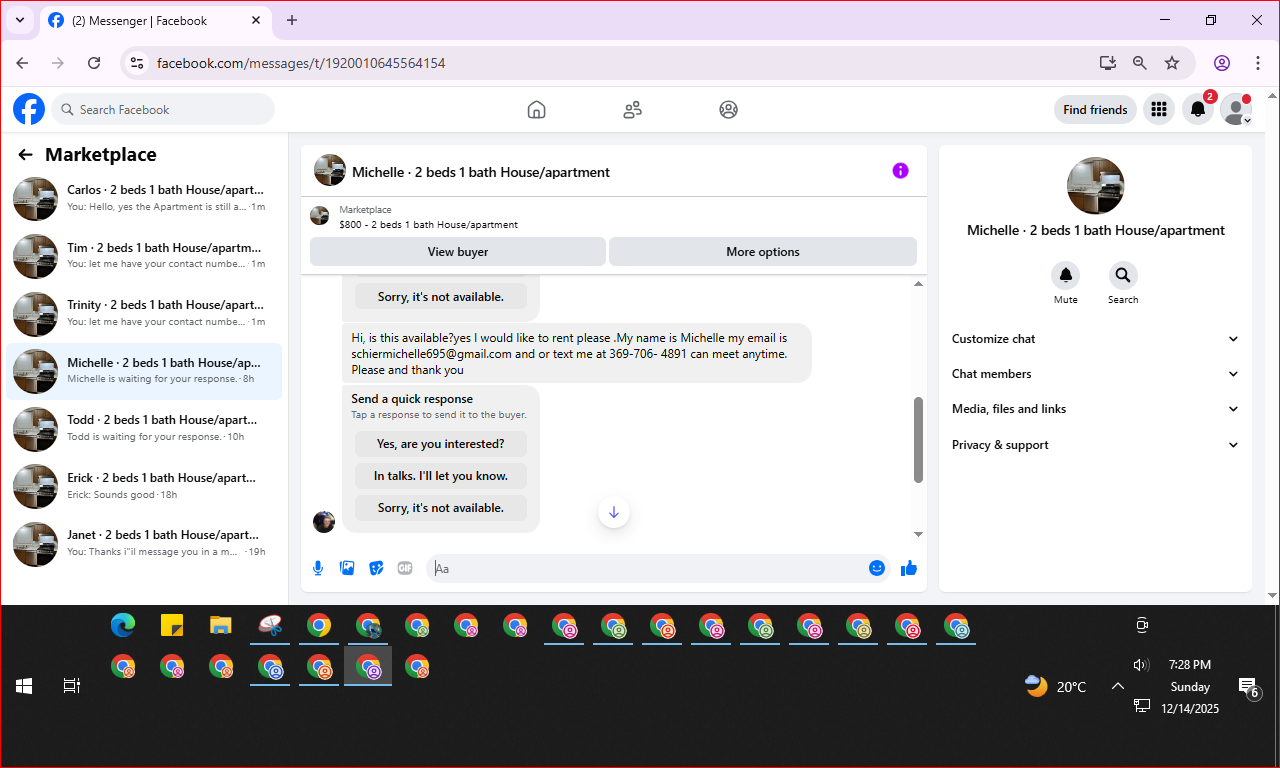Open the Trinity conversation
The image size is (1280, 768).
pyautogui.click(x=144, y=313)
